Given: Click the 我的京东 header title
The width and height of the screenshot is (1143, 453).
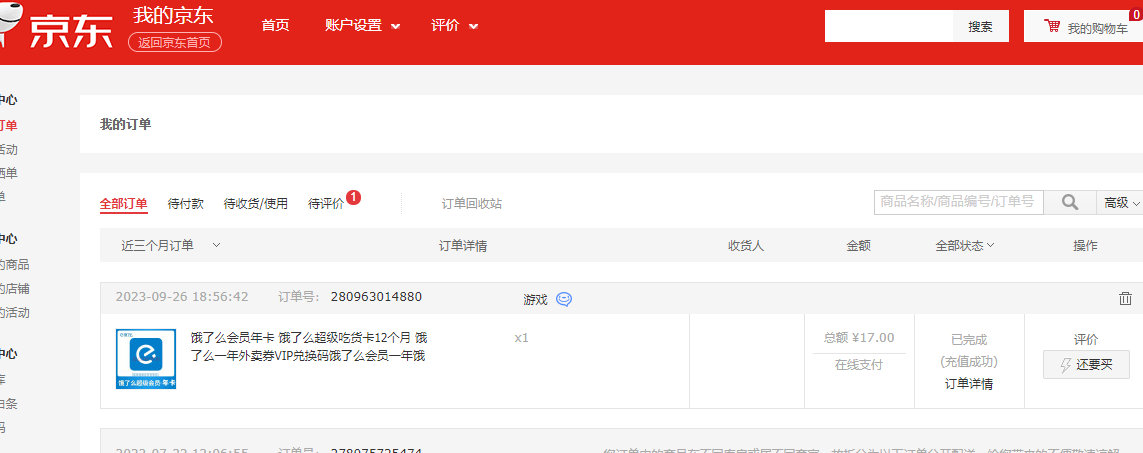Looking at the screenshot, I should (173, 15).
